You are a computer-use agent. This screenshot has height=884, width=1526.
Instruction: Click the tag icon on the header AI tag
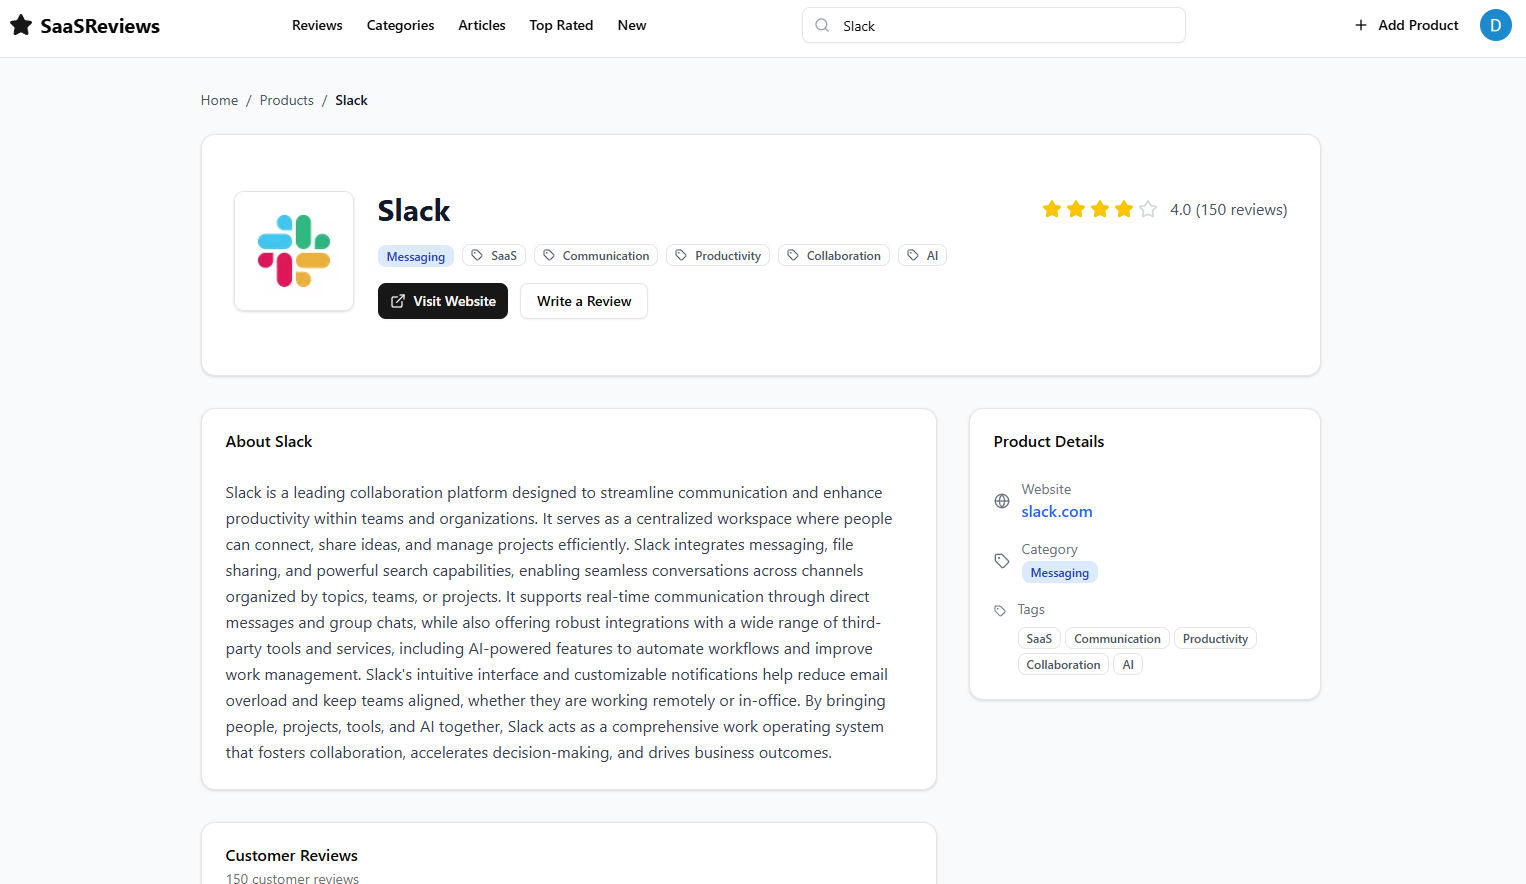(x=913, y=255)
